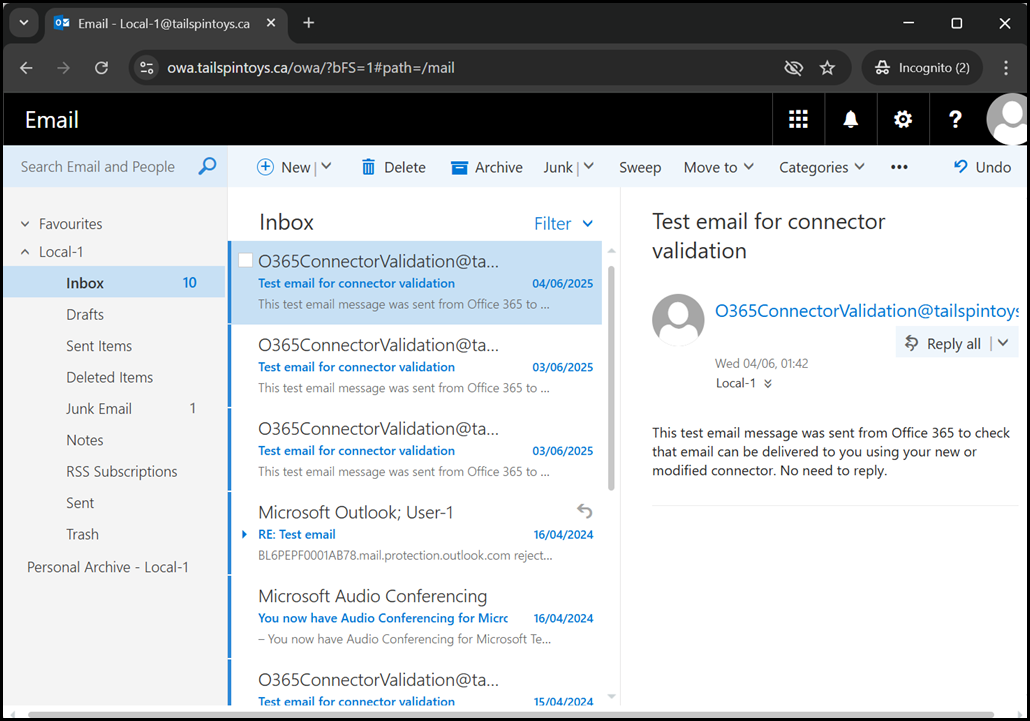This screenshot has height=721, width=1030.
Task: Click the notifications bell icon
Action: tap(850, 120)
